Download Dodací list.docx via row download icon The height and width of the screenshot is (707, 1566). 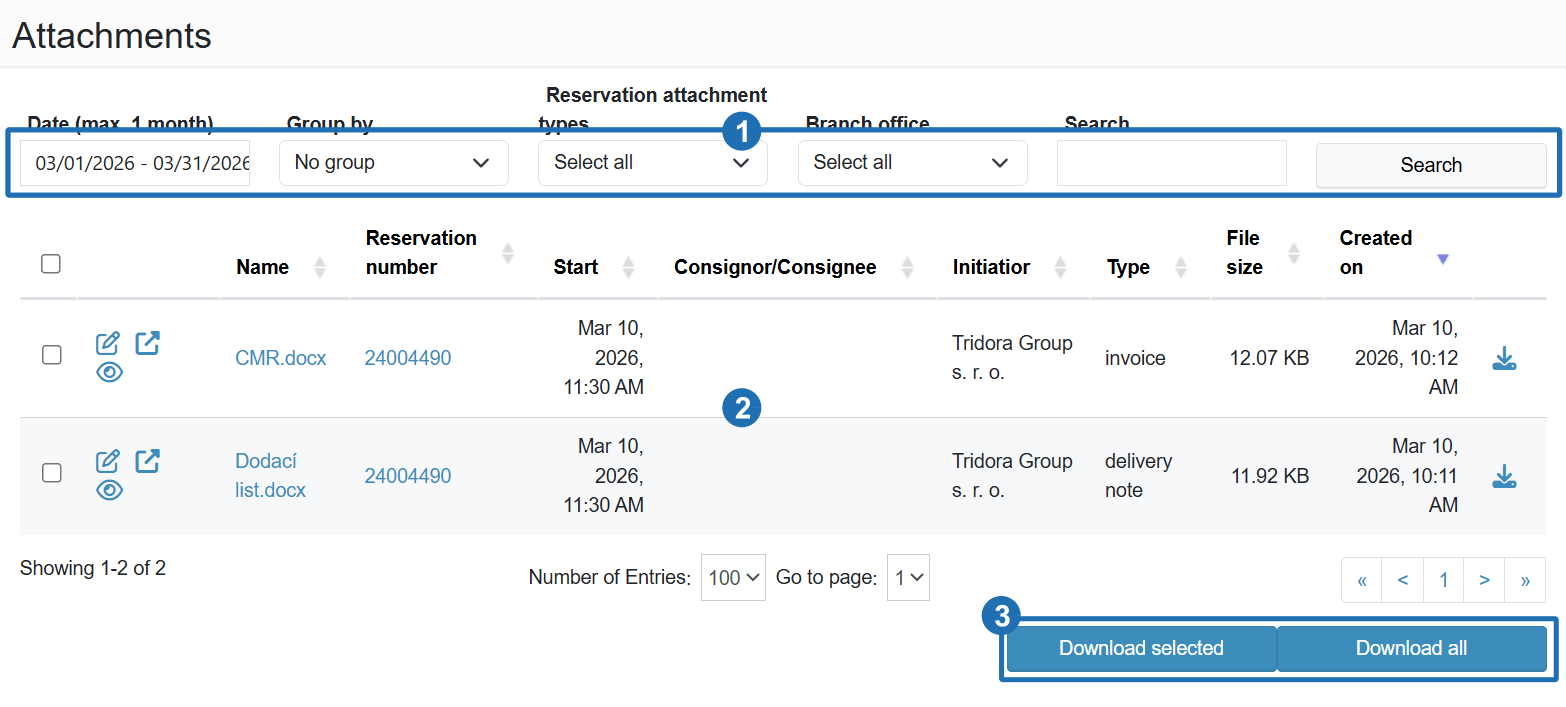click(x=1504, y=476)
